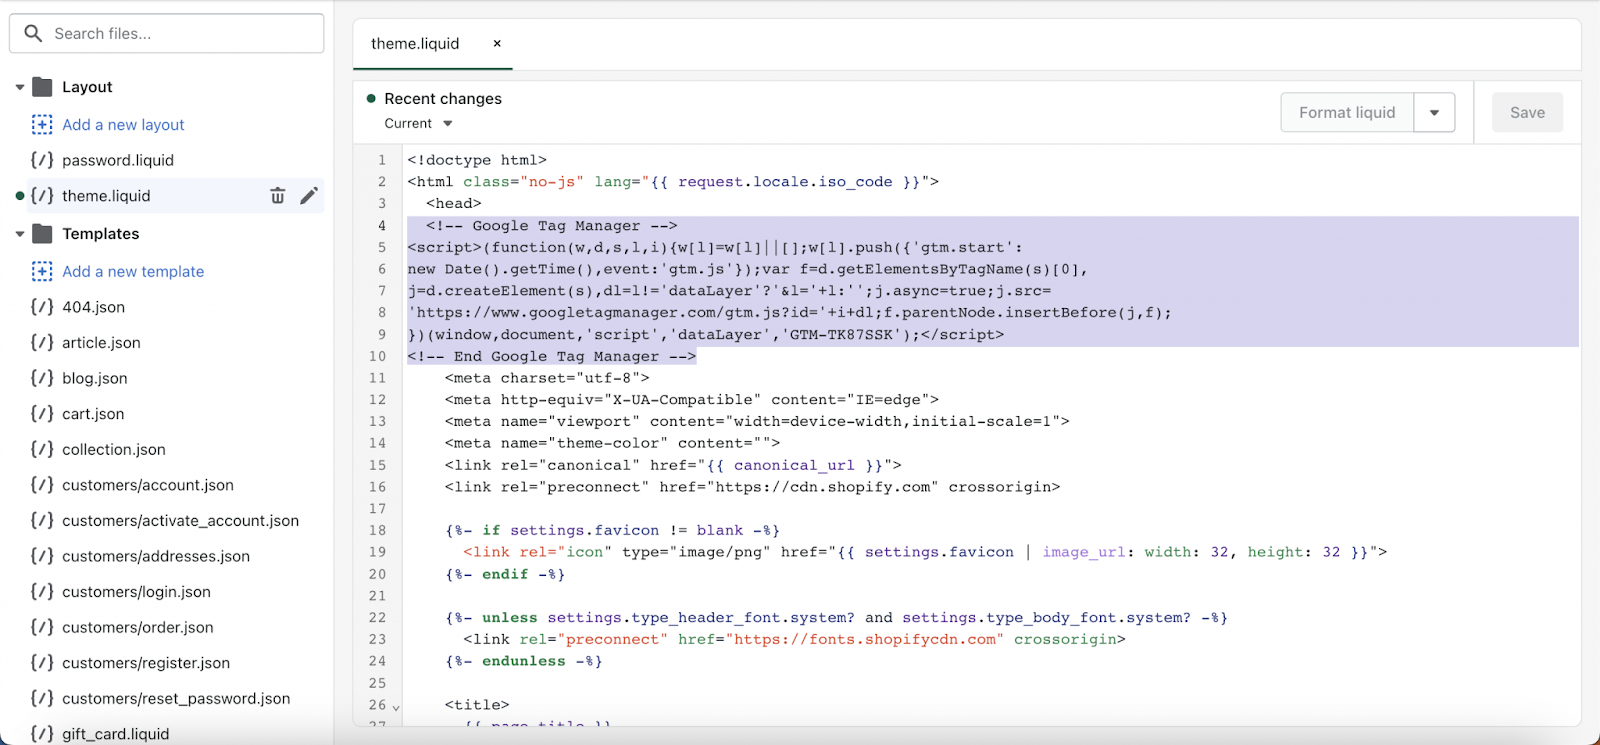This screenshot has width=1600, height=745.
Task: Click the Layout folder icon
Action: [x=42, y=87]
